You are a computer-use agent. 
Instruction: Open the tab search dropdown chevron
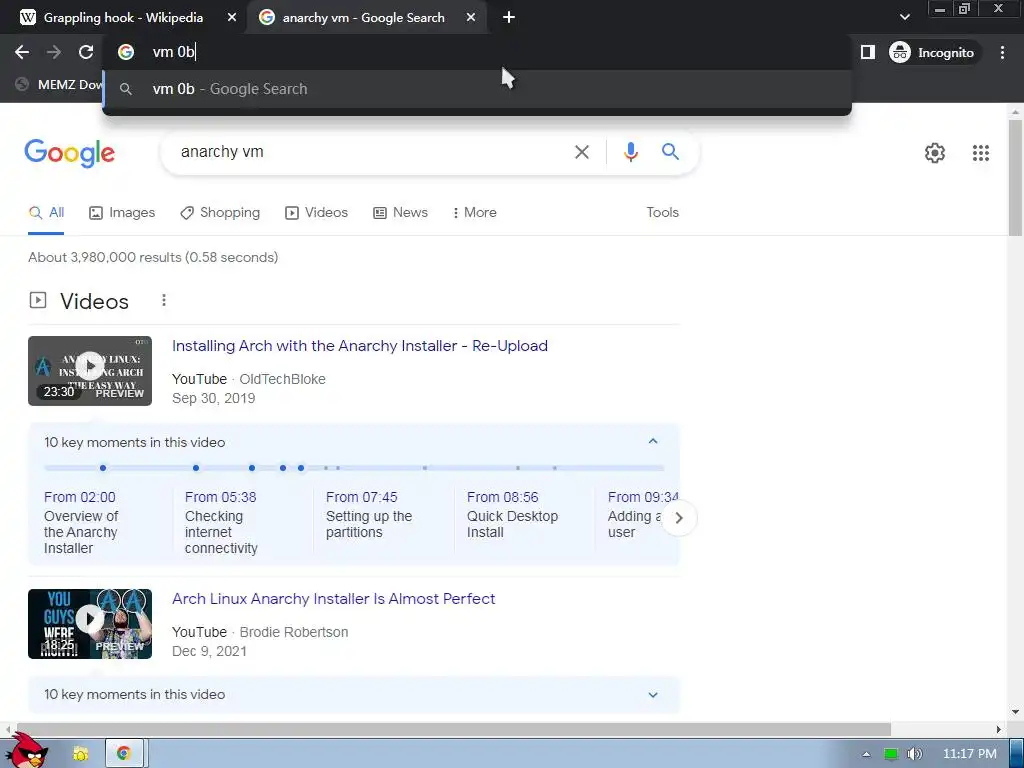[904, 17]
